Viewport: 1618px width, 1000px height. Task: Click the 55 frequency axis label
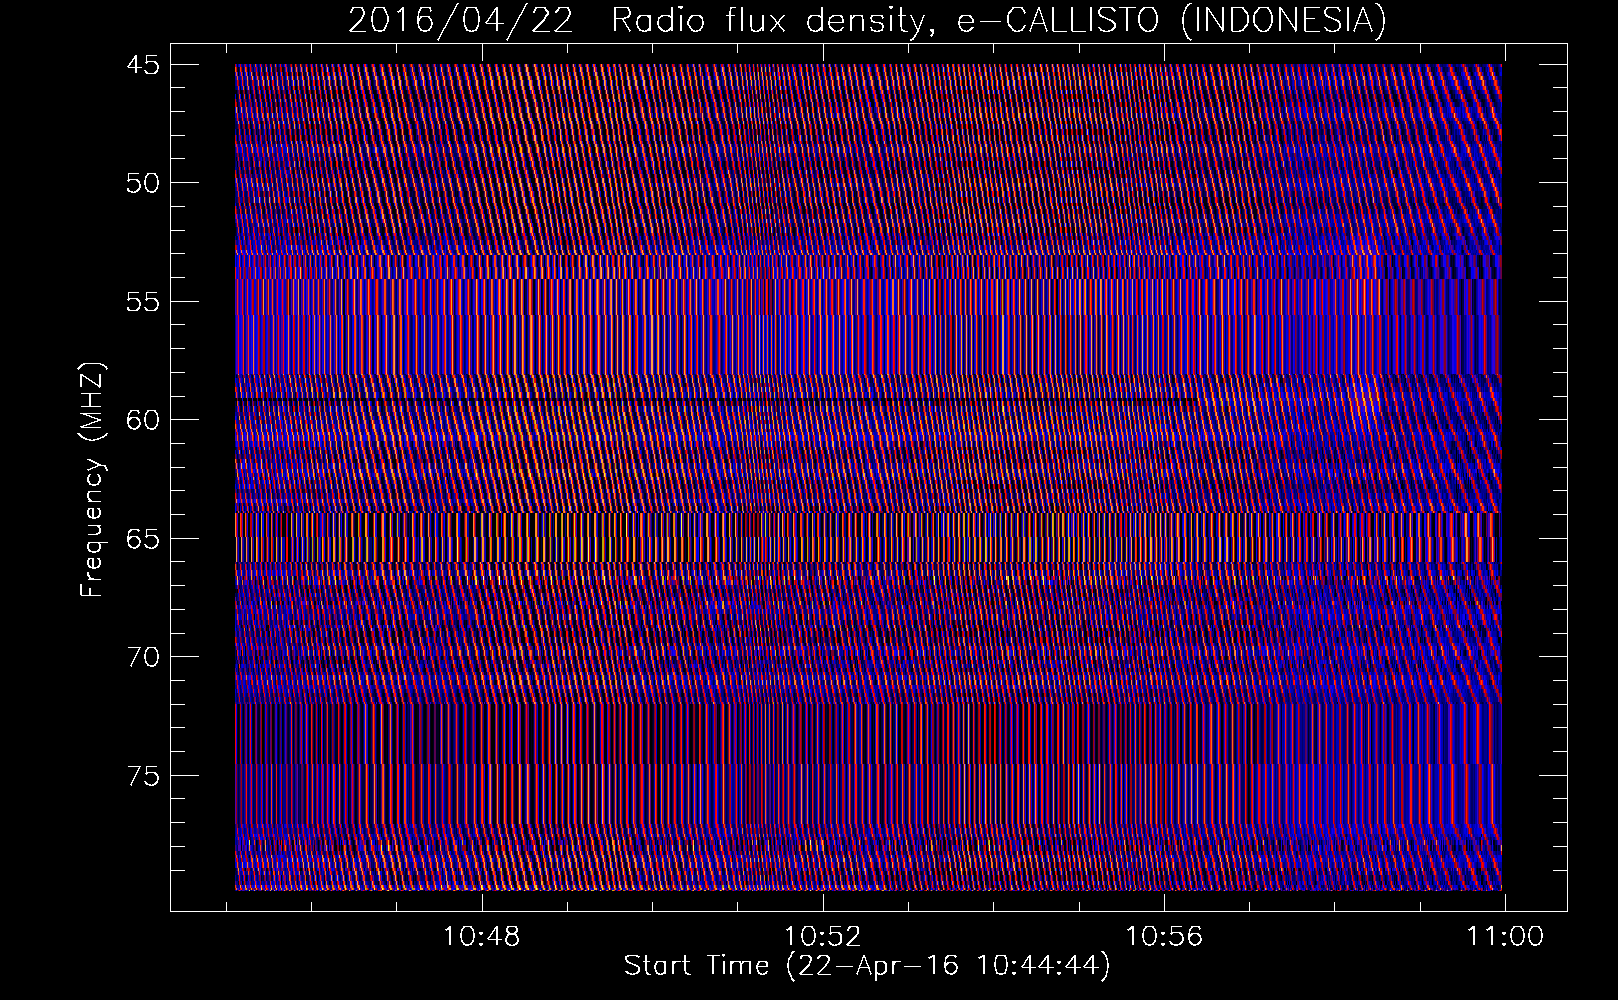[142, 302]
